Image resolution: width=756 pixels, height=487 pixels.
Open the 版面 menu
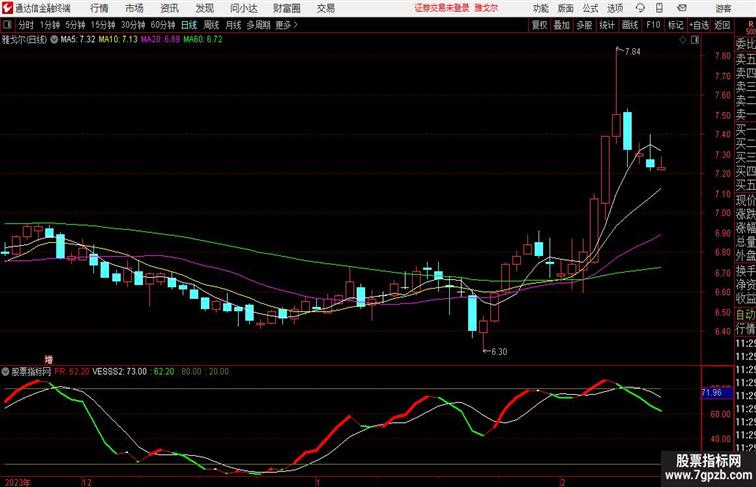coord(566,8)
